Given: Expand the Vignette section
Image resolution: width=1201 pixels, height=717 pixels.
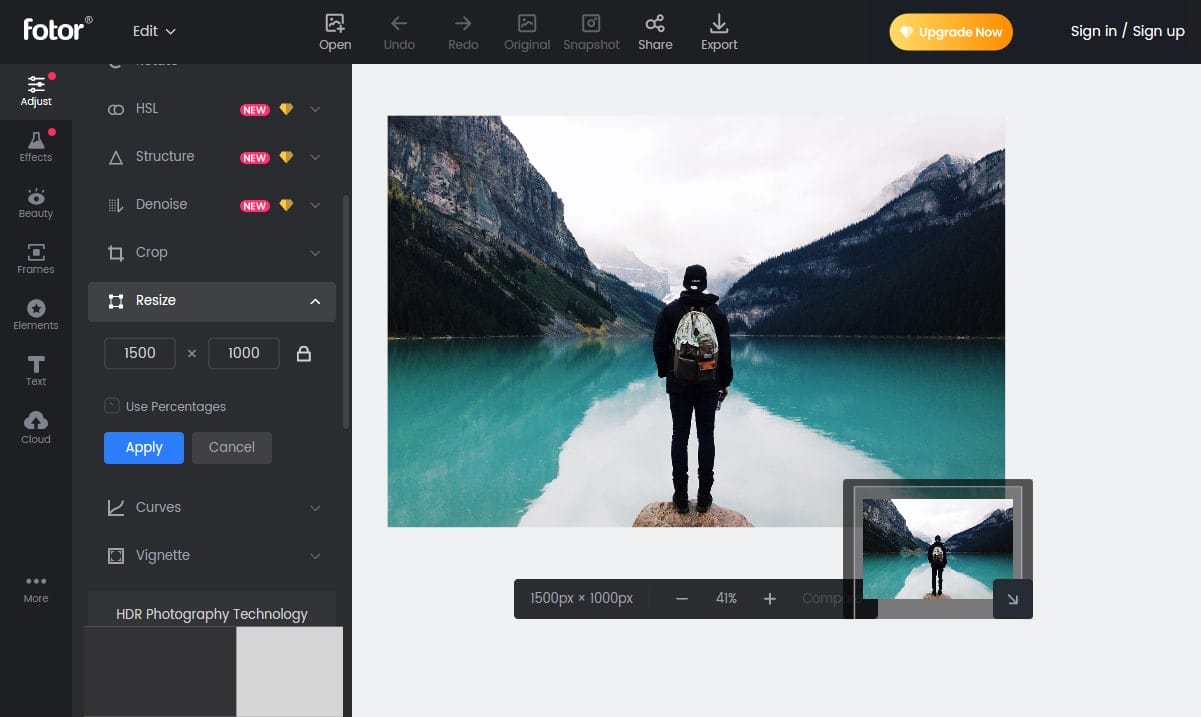Looking at the screenshot, I should 315,556.
